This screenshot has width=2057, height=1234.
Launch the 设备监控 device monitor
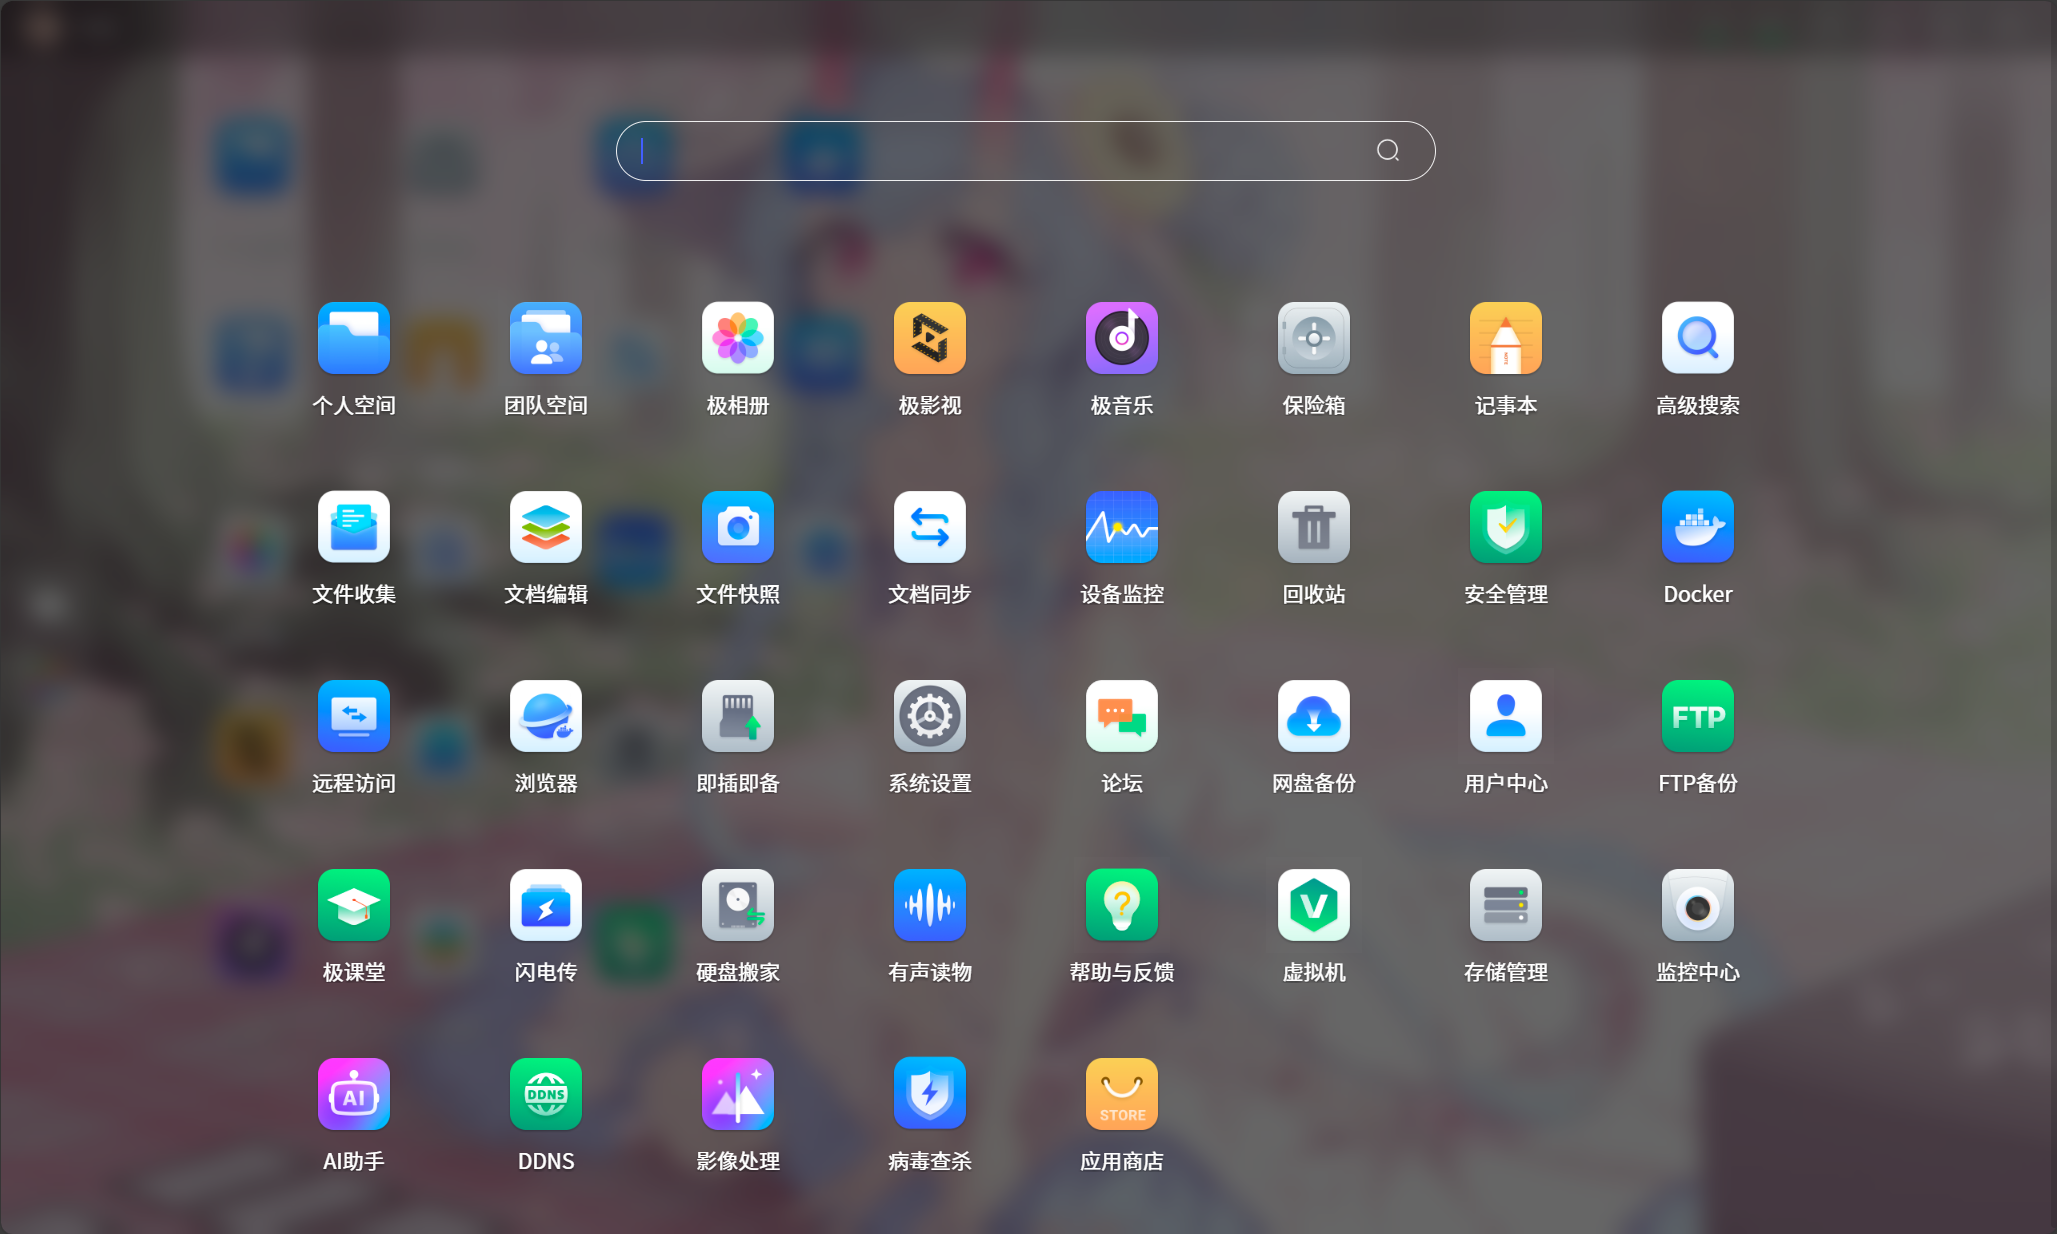click(x=1121, y=527)
